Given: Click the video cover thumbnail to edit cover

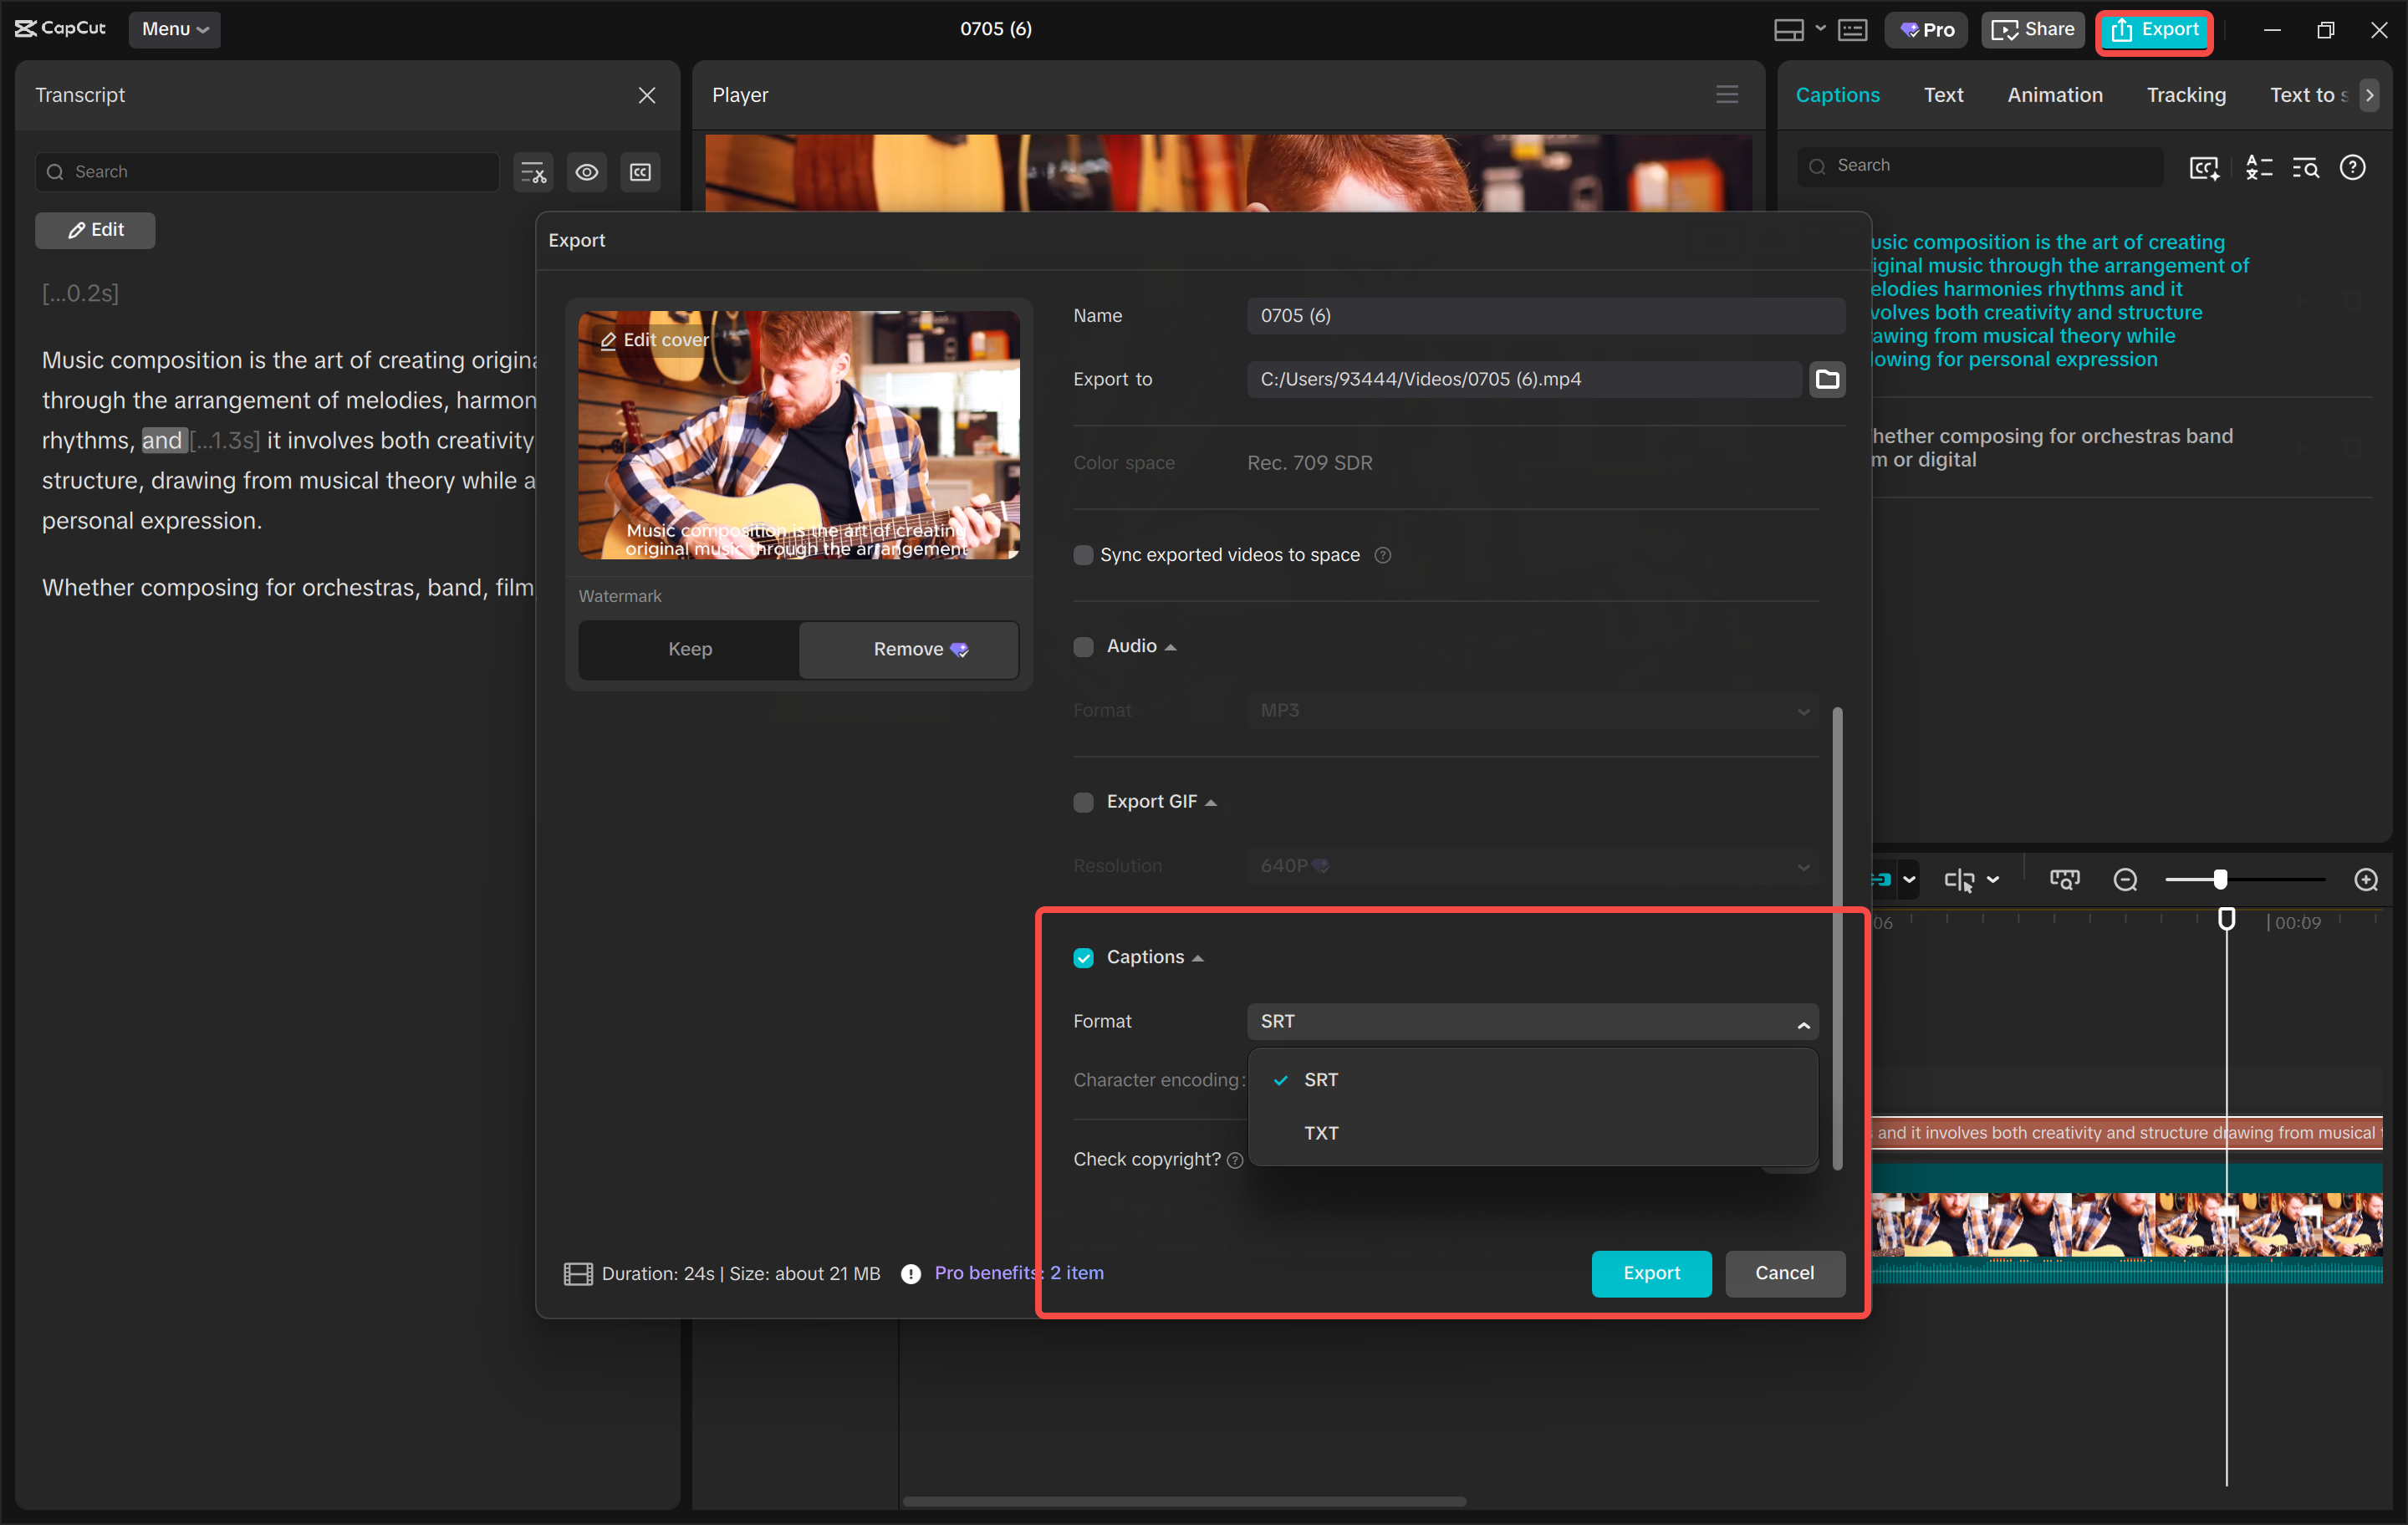Looking at the screenshot, I should [x=798, y=435].
